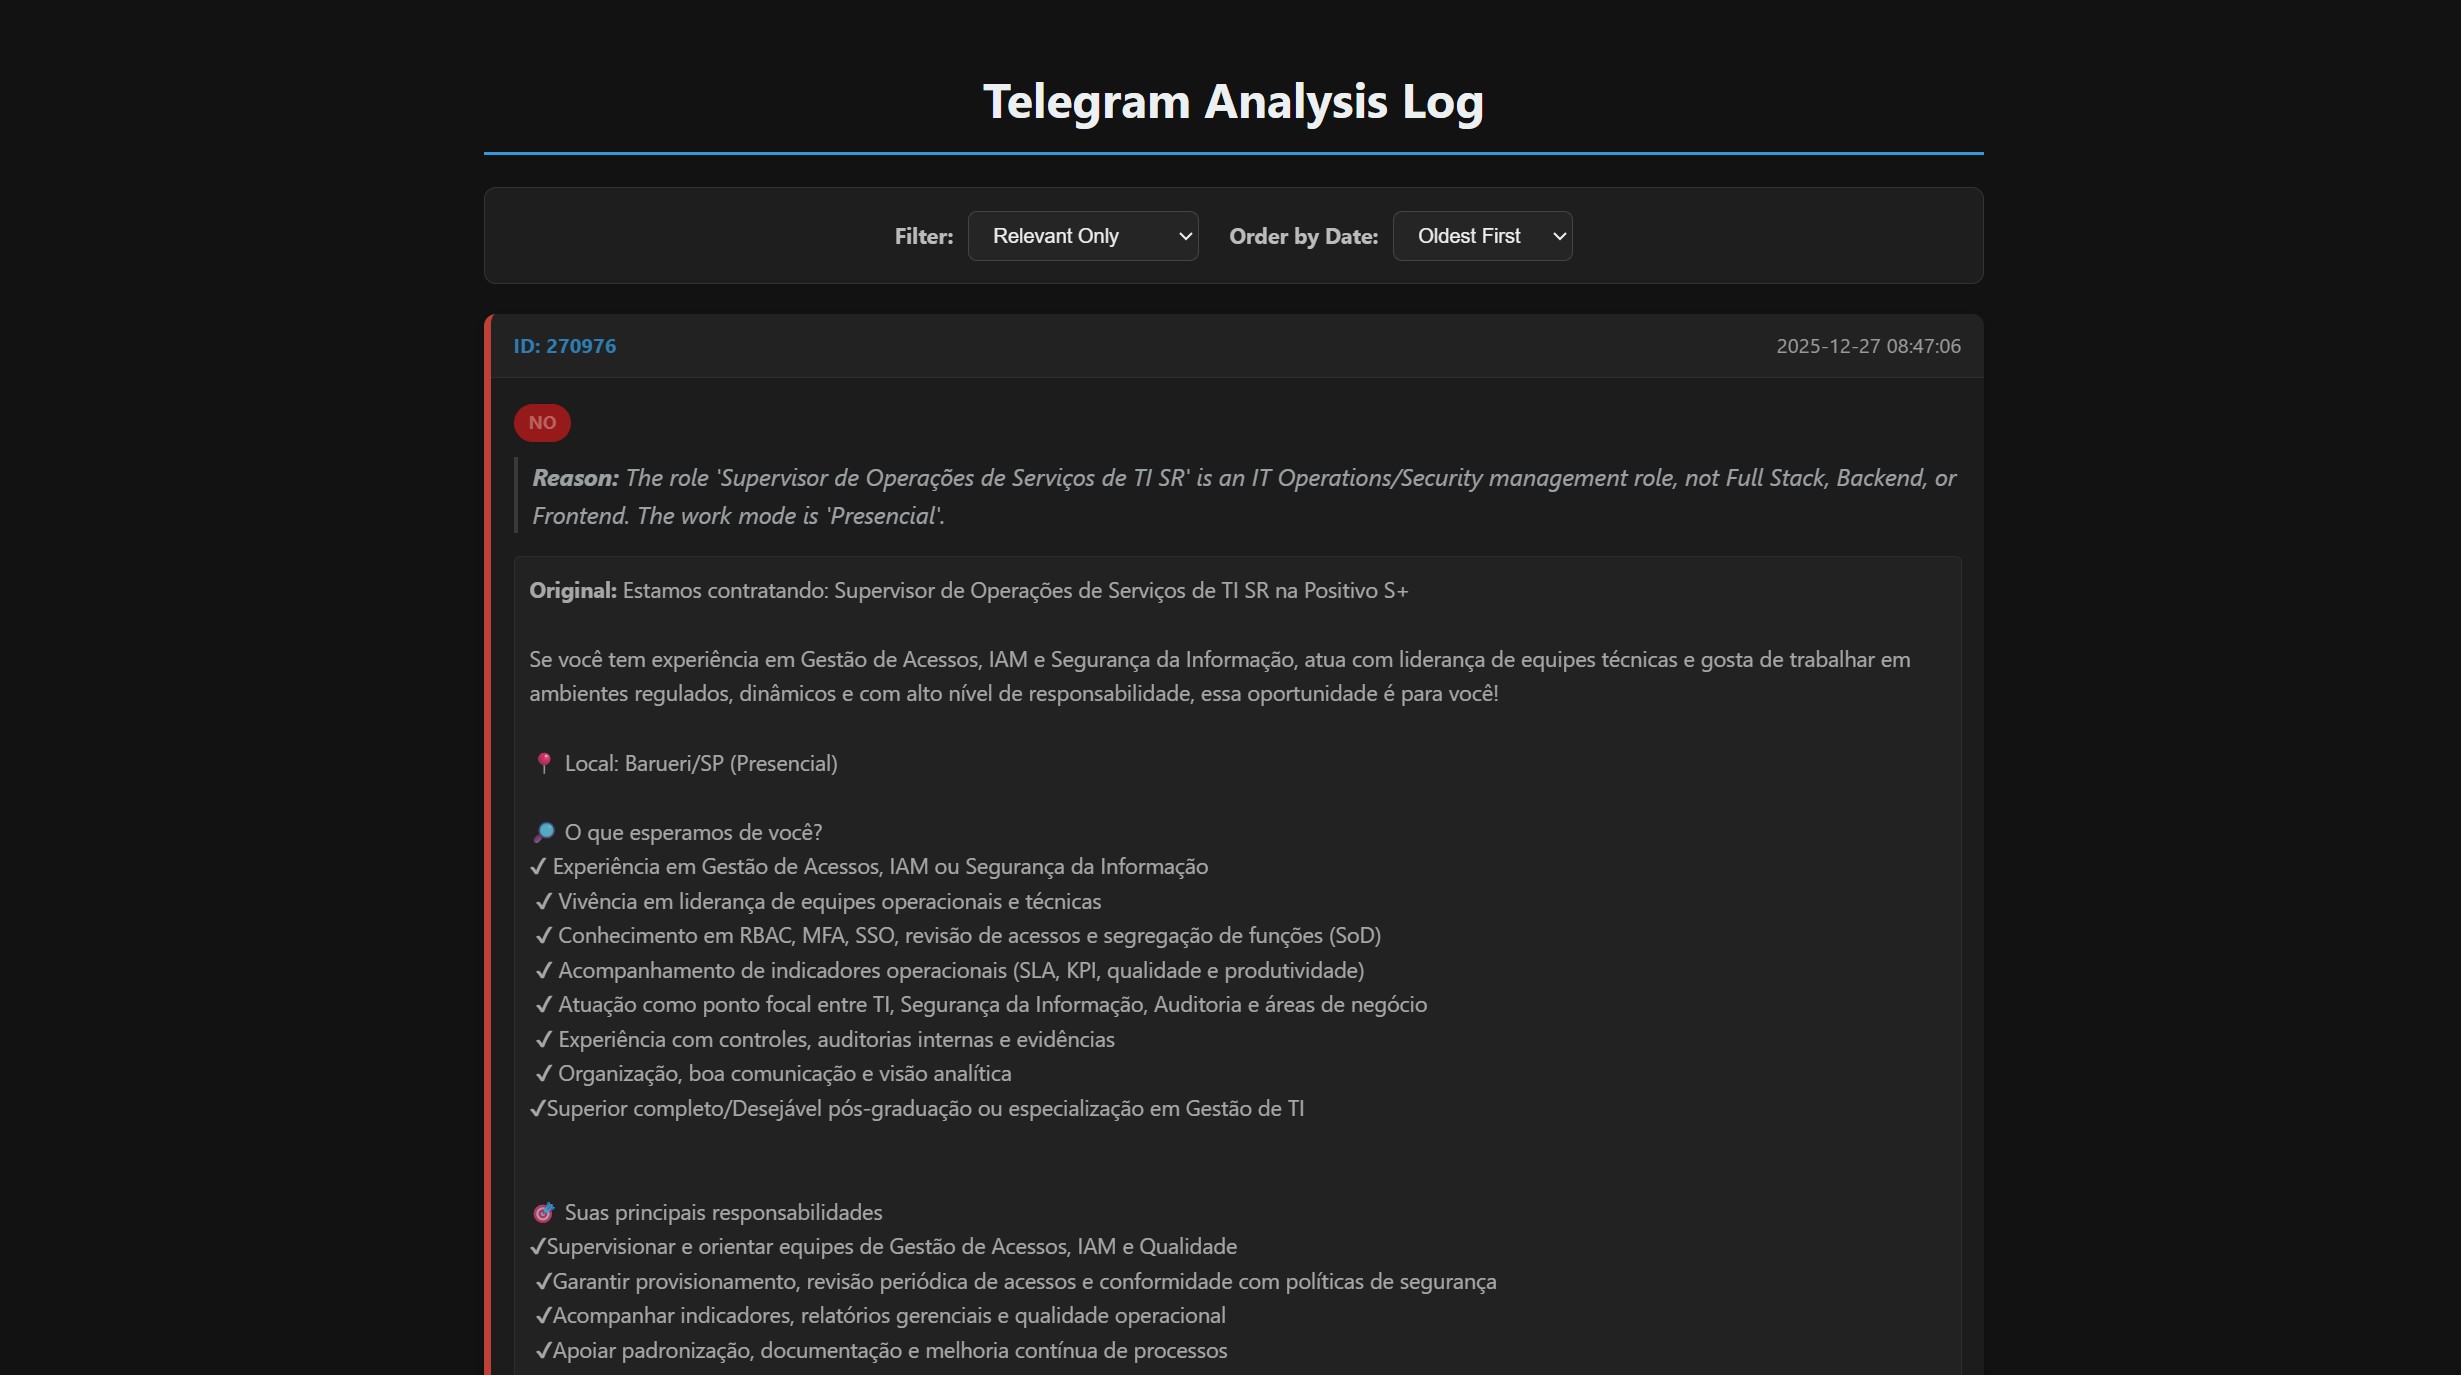Screen dimensions: 2461x1375
Task: Click the checkmark before Supervisionar e orientar equipes
Action: coord(537,1247)
